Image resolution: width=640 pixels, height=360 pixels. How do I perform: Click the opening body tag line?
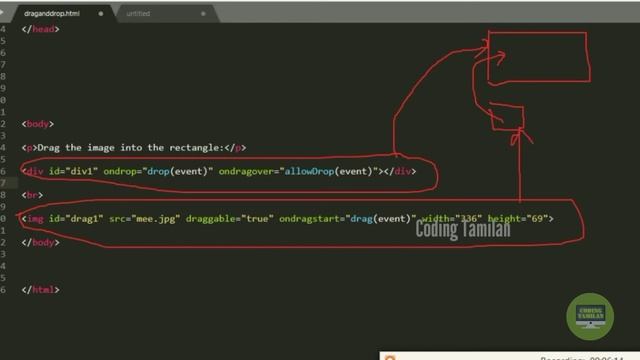tap(38, 124)
